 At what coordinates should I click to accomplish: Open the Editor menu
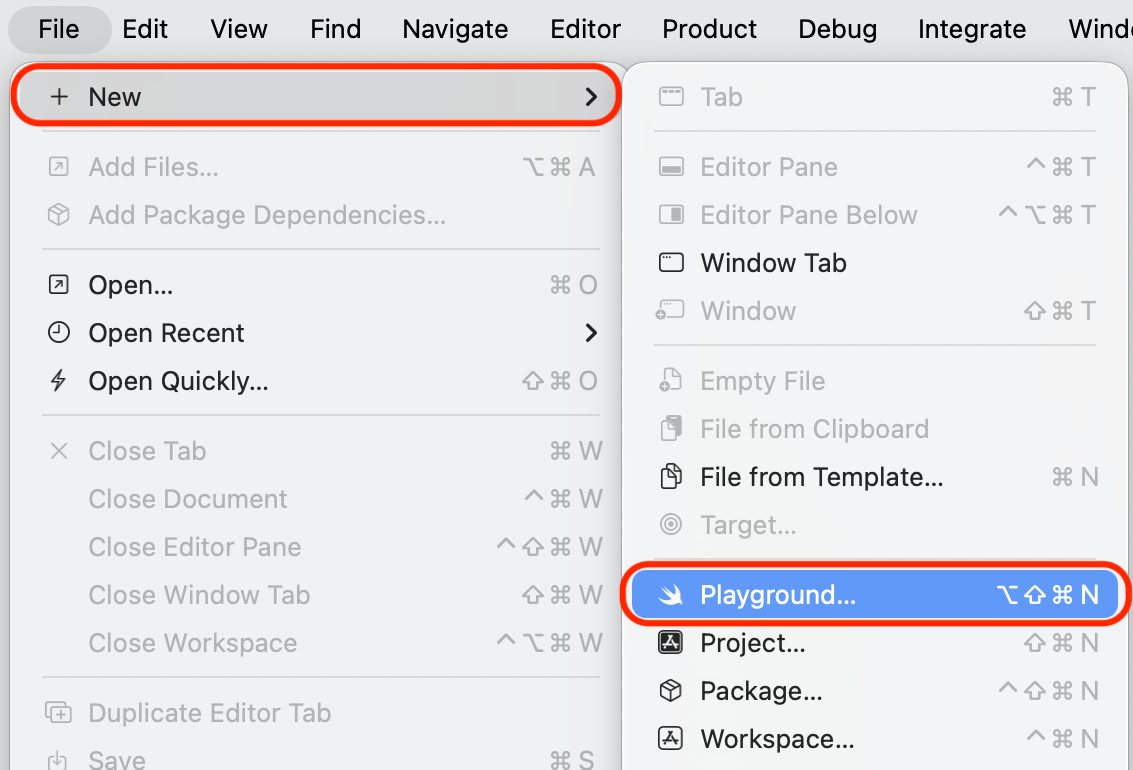tap(585, 29)
